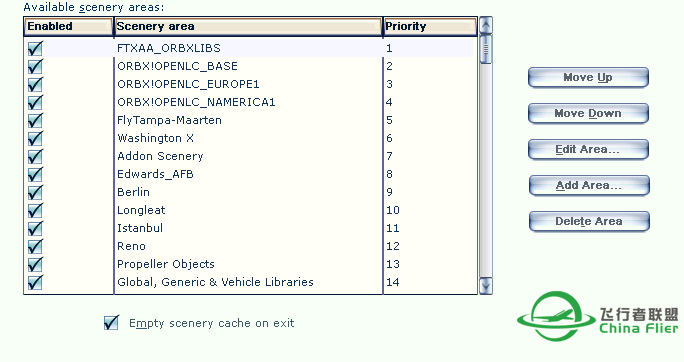Open the Add Area dialog
This screenshot has width=684, height=362.
589,185
